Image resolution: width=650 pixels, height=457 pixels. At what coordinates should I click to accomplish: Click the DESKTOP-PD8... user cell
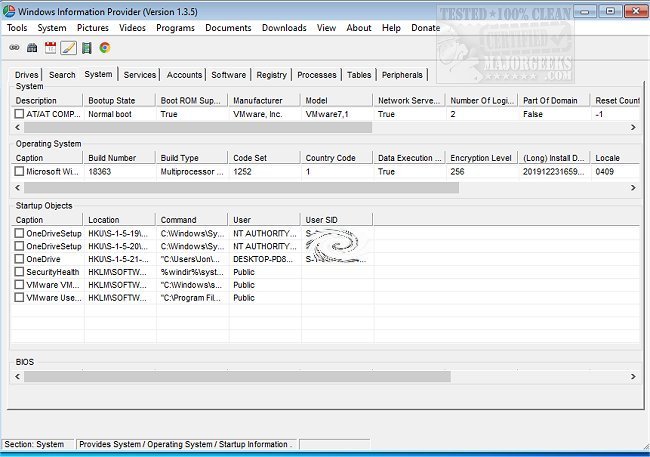pos(264,259)
